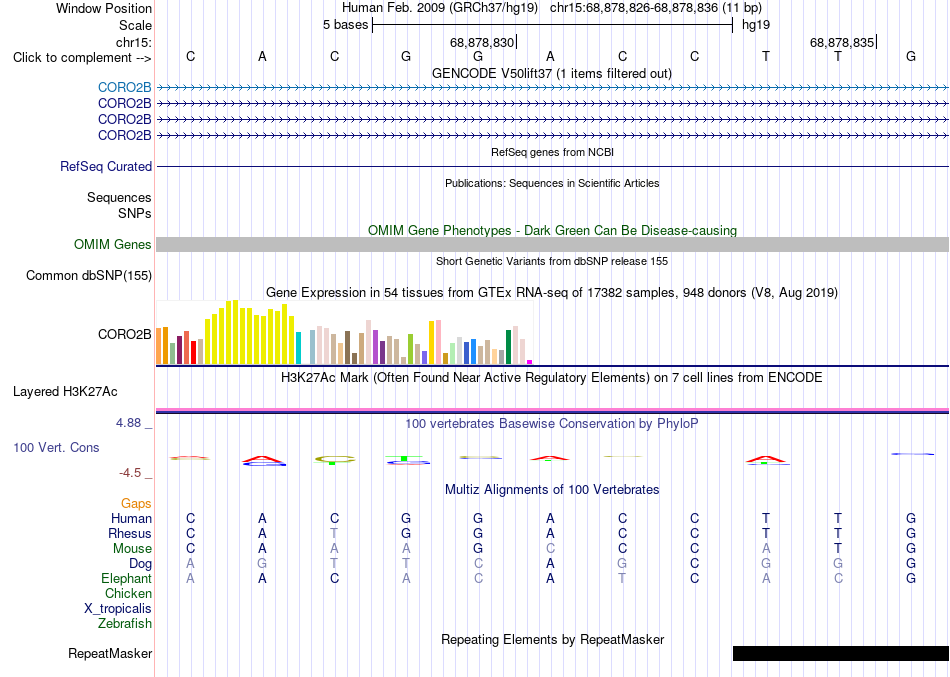Click the CORO2B label beside expression chart
The height and width of the screenshot is (677, 950).
(x=124, y=335)
